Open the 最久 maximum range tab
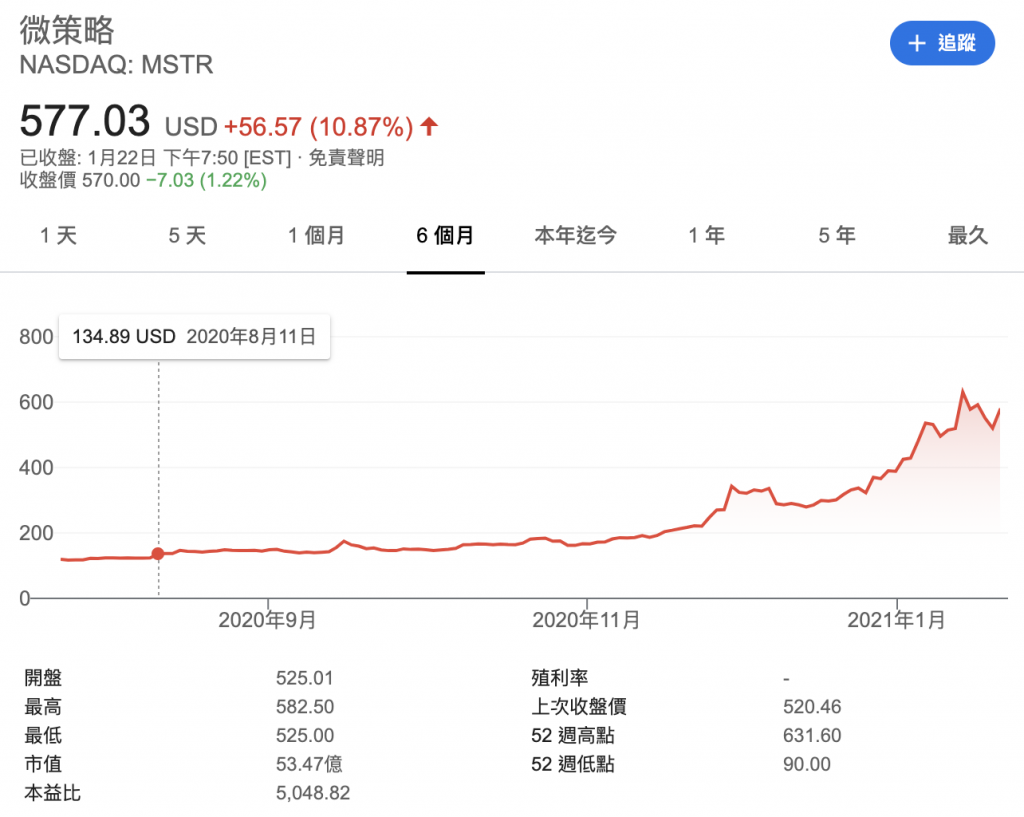The height and width of the screenshot is (817, 1024). (x=968, y=235)
